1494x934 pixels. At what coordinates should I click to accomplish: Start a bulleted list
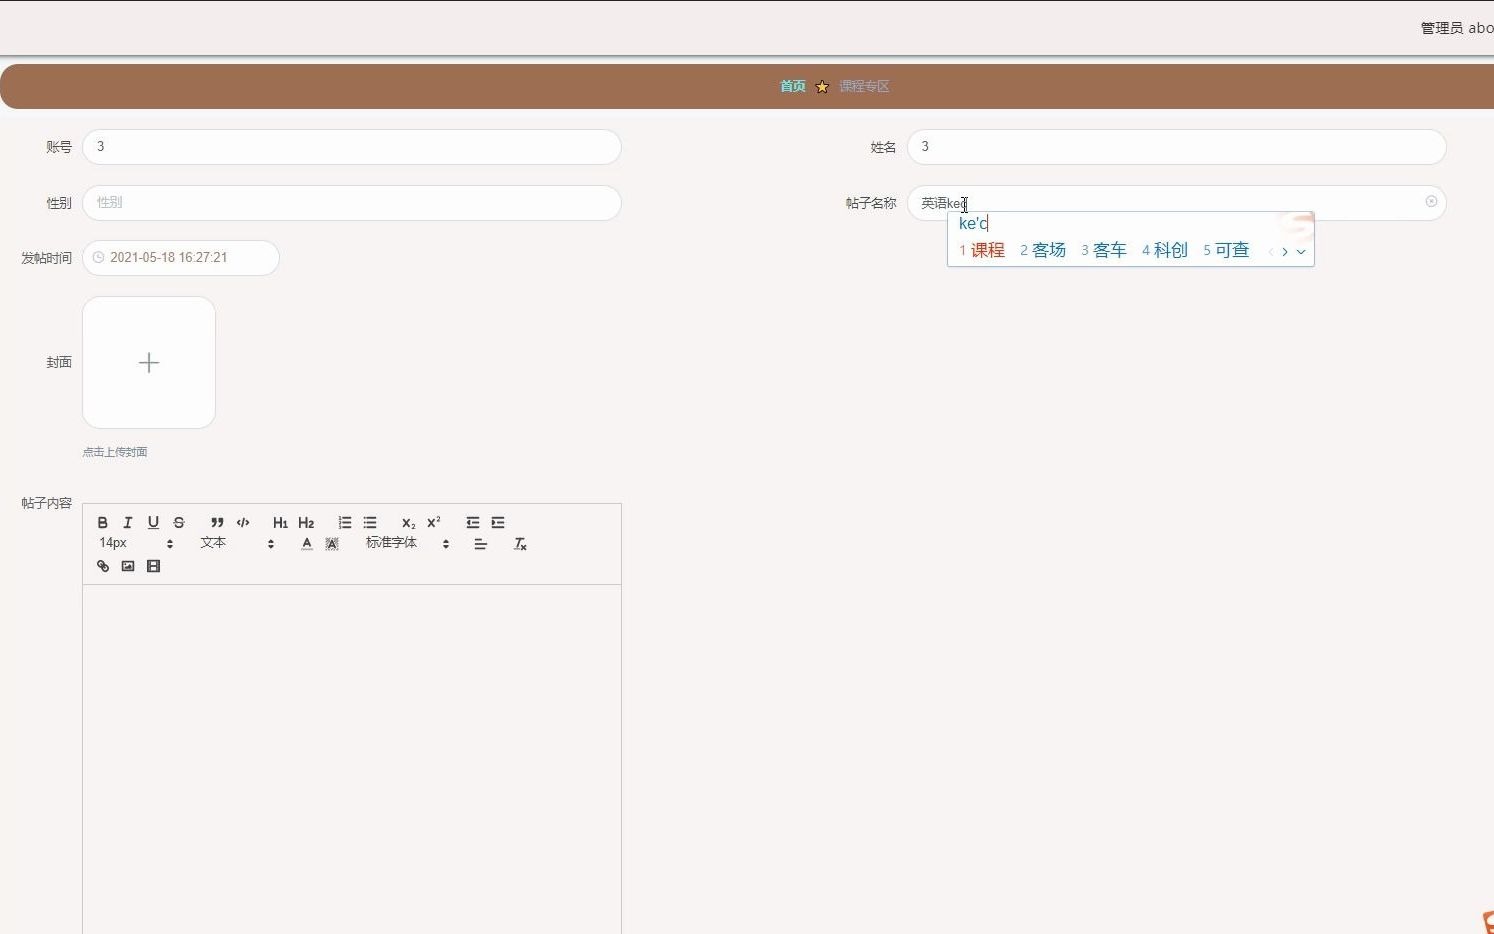(370, 522)
